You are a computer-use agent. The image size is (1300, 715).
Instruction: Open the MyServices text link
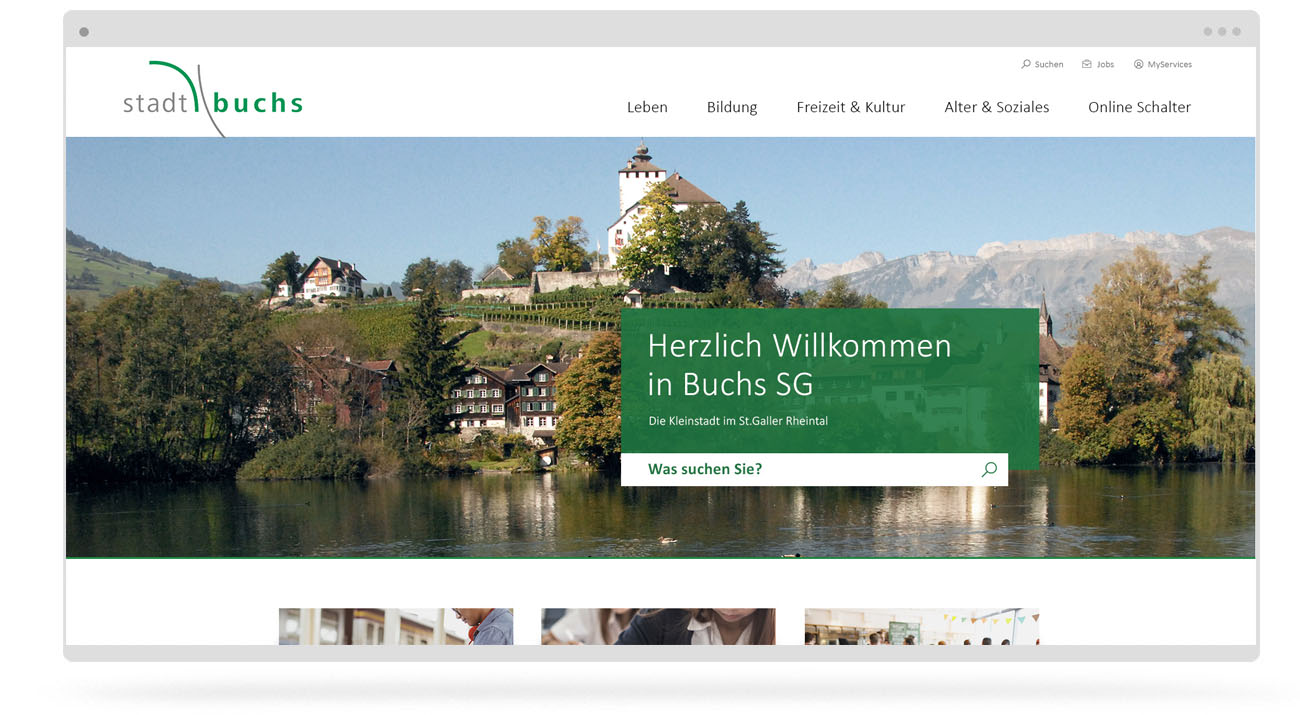tap(1169, 64)
